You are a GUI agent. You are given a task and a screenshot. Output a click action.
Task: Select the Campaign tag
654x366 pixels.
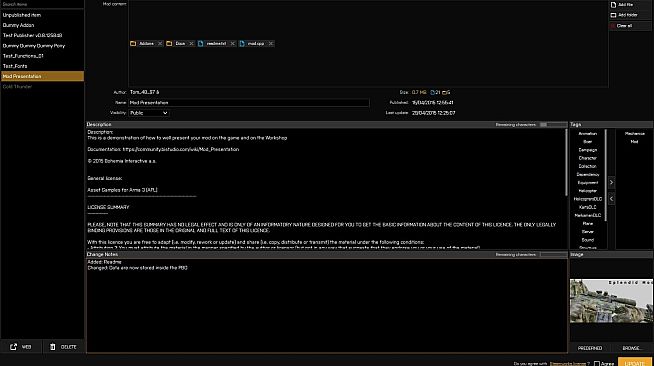pyautogui.click(x=587, y=150)
